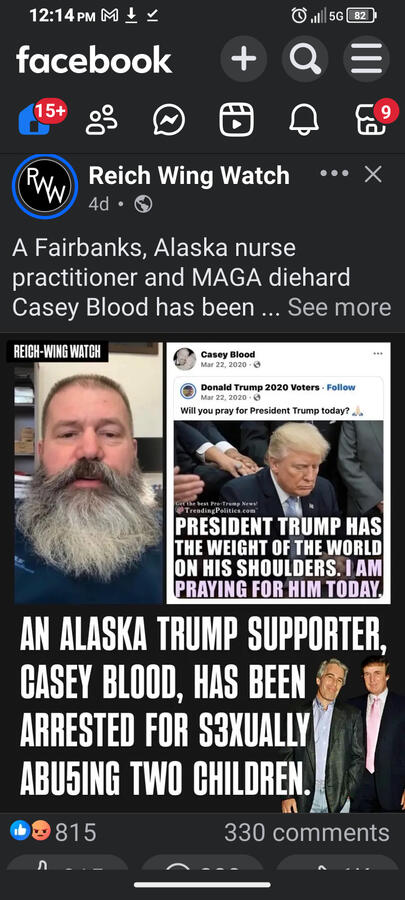This screenshot has height=900, width=405.
Task: Open Messenger icon
Action: click(x=169, y=120)
